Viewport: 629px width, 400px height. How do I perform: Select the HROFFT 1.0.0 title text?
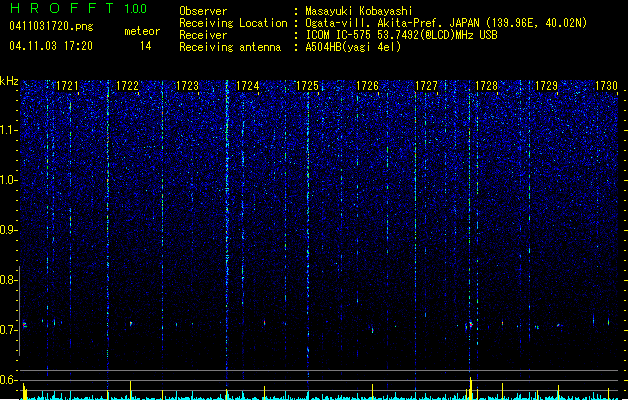78,8
